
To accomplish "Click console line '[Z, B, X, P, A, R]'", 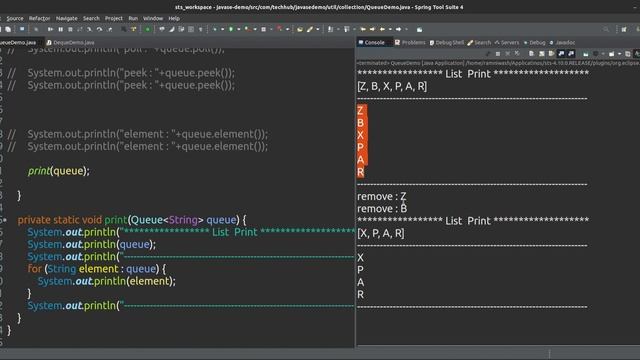I will 392,86.
